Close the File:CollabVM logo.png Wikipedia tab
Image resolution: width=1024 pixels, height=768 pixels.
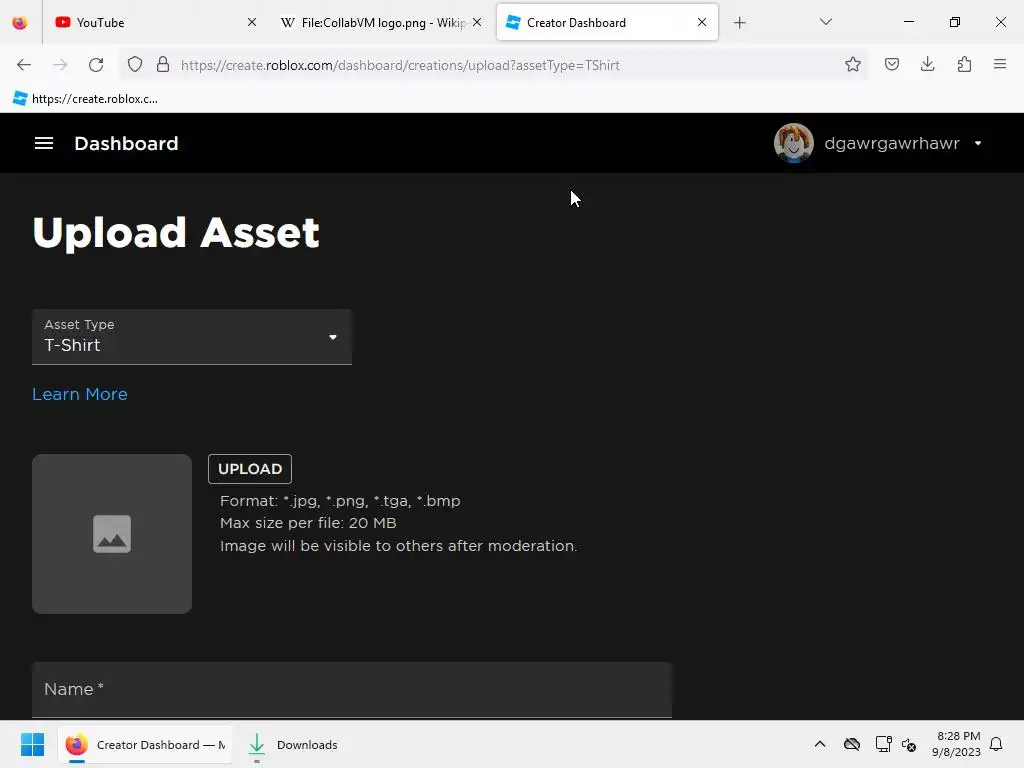(x=477, y=22)
